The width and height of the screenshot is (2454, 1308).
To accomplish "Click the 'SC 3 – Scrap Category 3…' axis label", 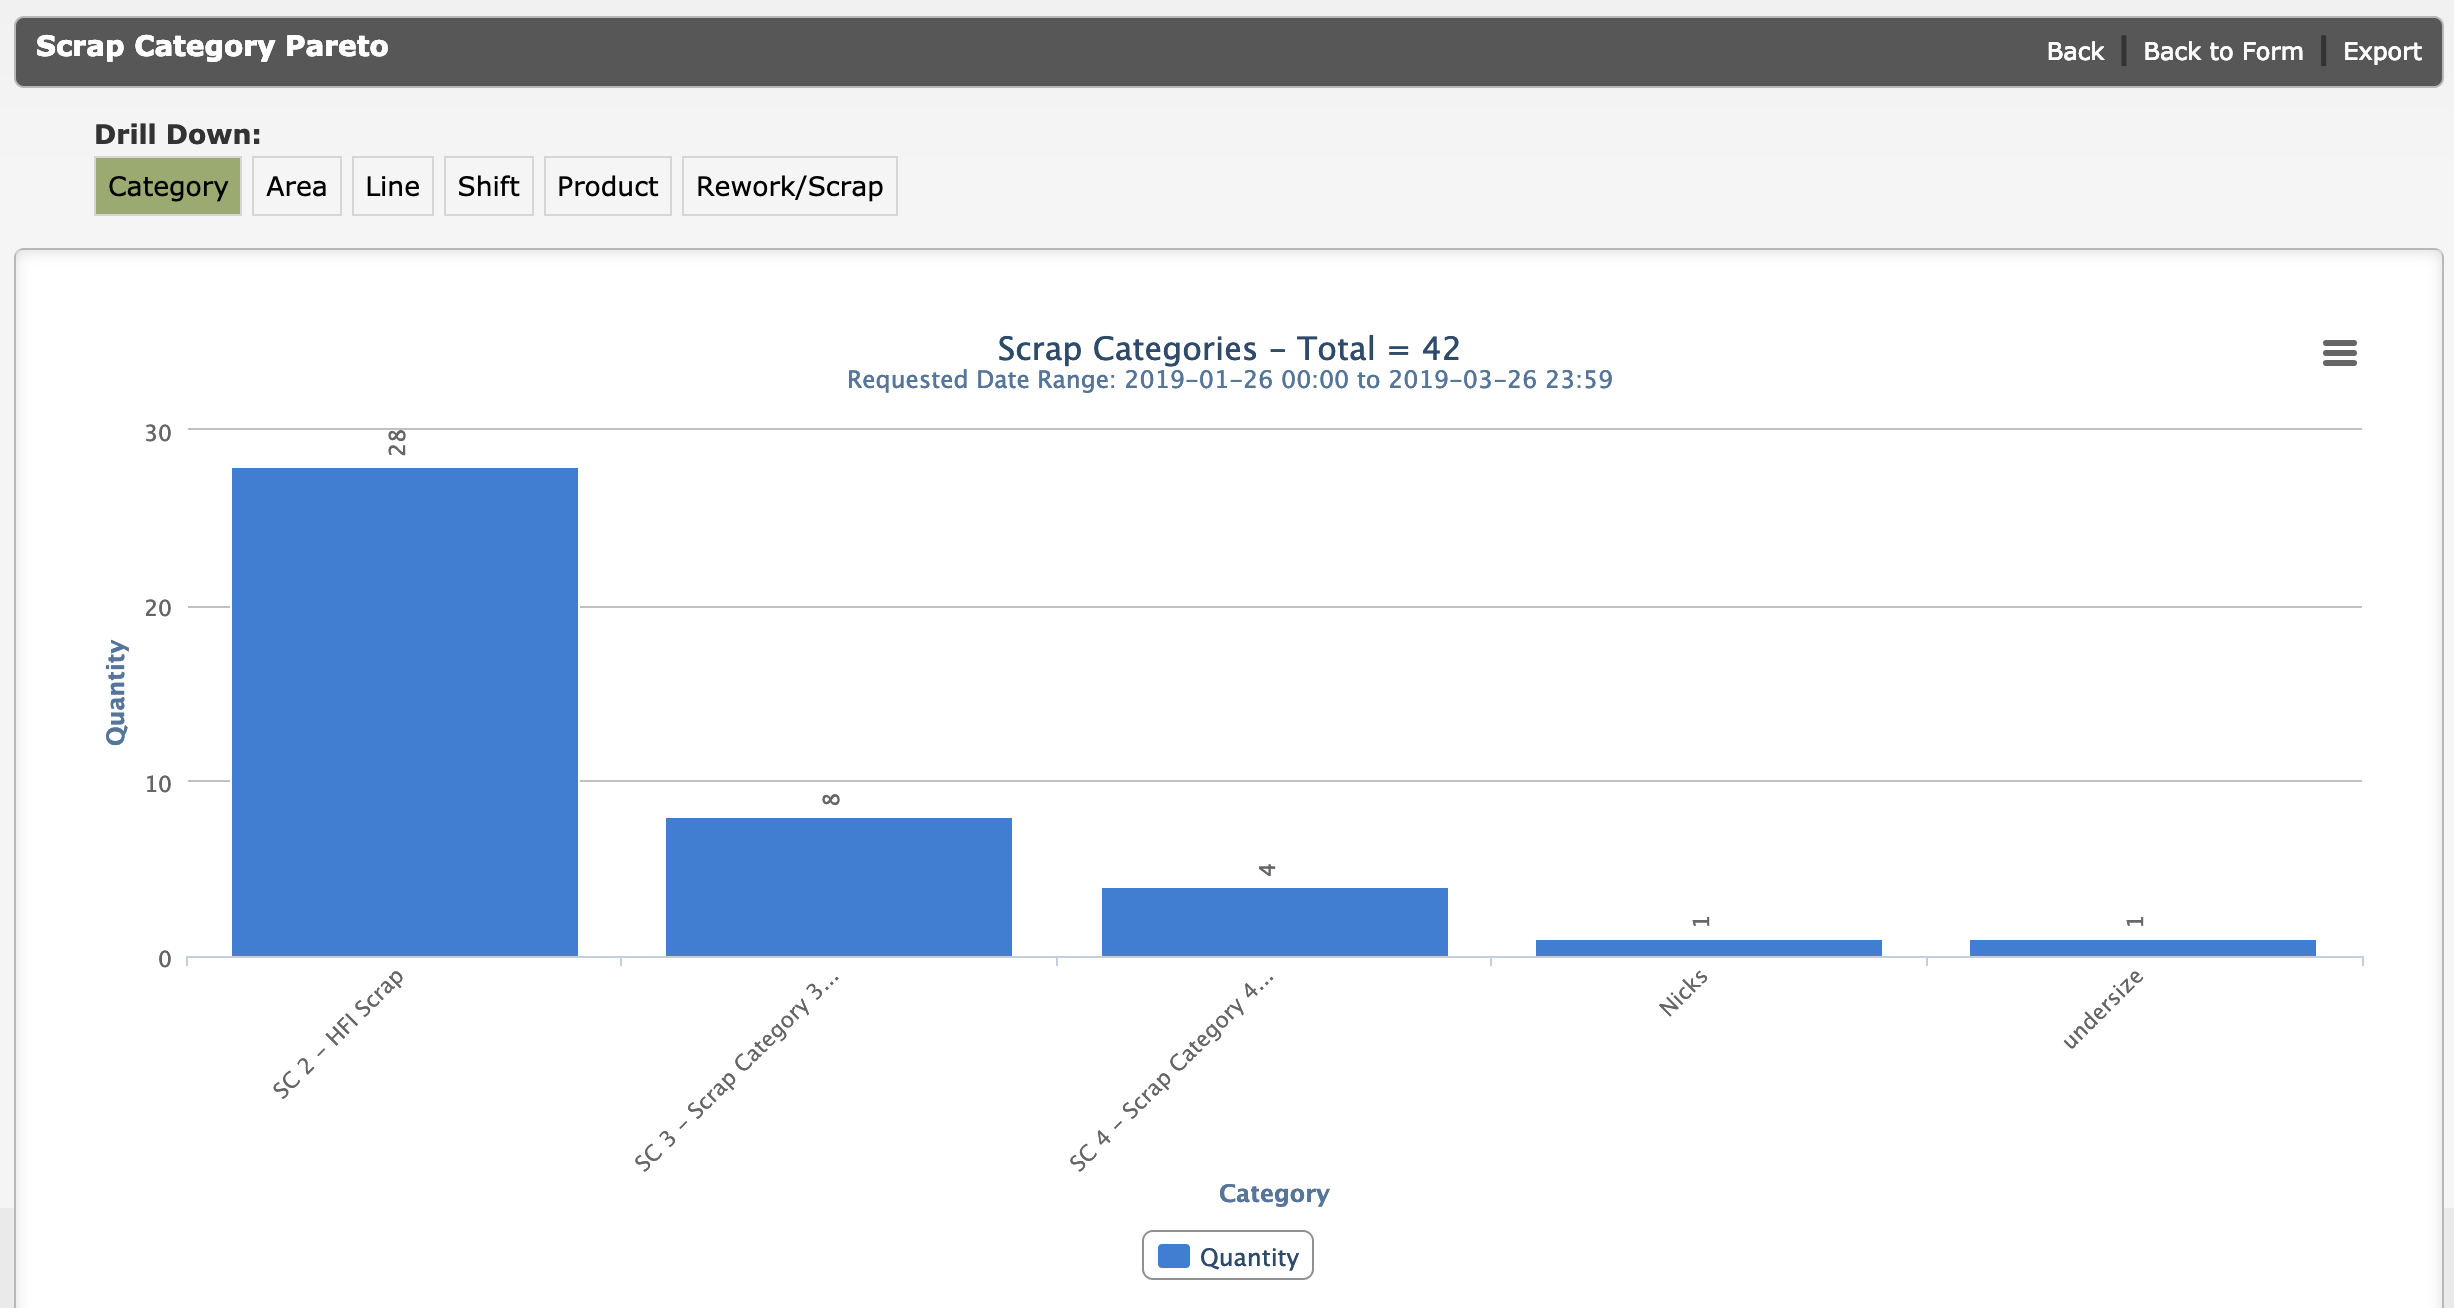I will pyautogui.click(x=737, y=1071).
